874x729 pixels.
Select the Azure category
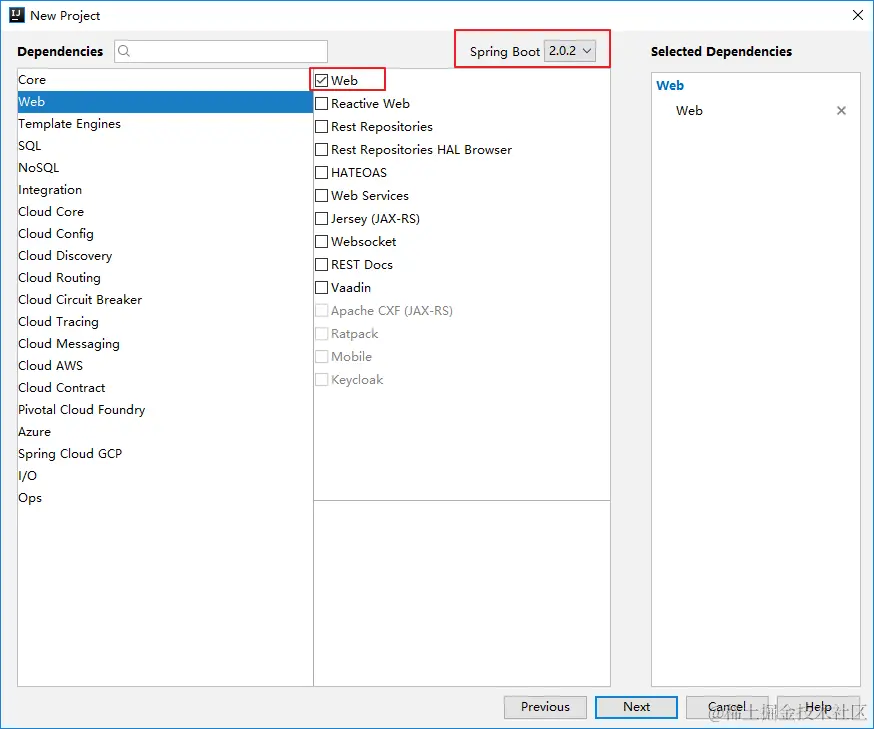(165, 432)
